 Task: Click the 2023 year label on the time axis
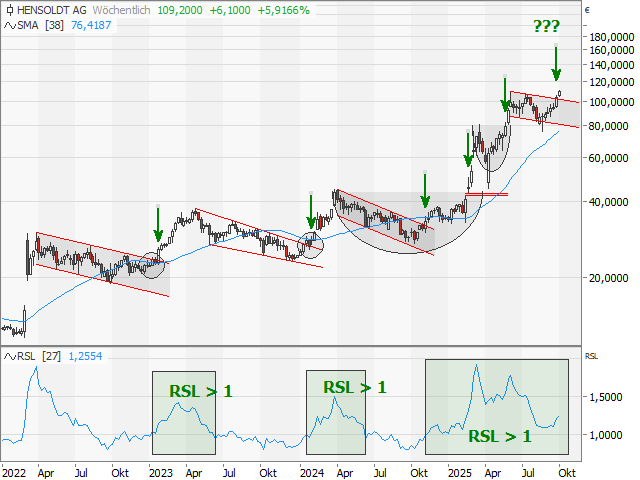[161, 473]
